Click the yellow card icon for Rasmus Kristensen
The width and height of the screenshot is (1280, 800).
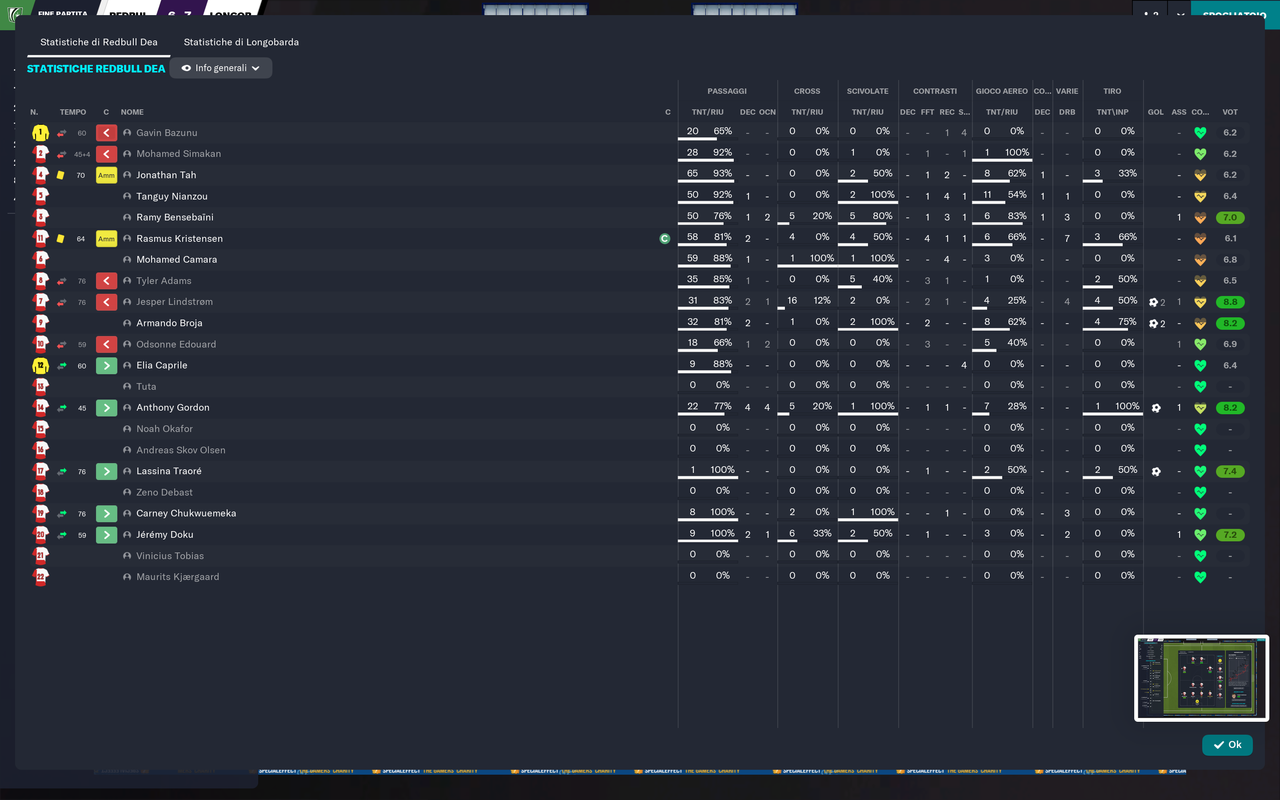(61, 239)
